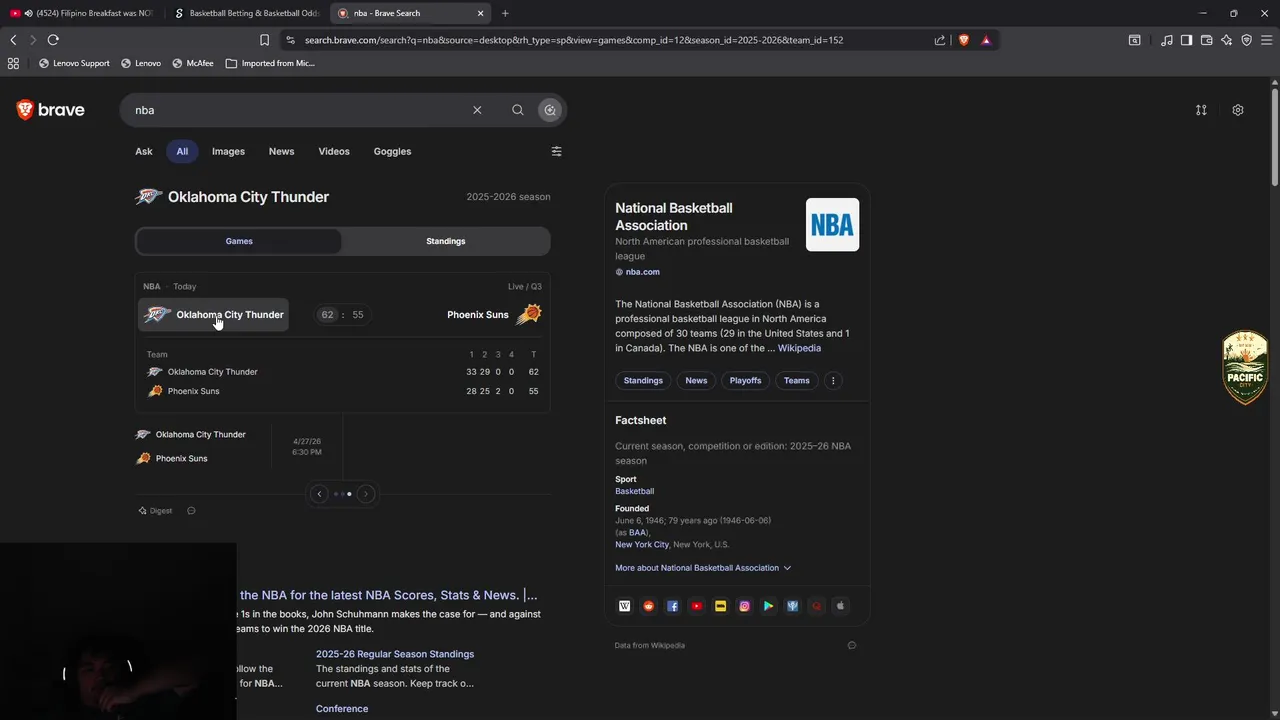This screenshot has height=720, width=1280.
Task: Click the Brave Shields lion icon
Action: click(x=964, y=40)
